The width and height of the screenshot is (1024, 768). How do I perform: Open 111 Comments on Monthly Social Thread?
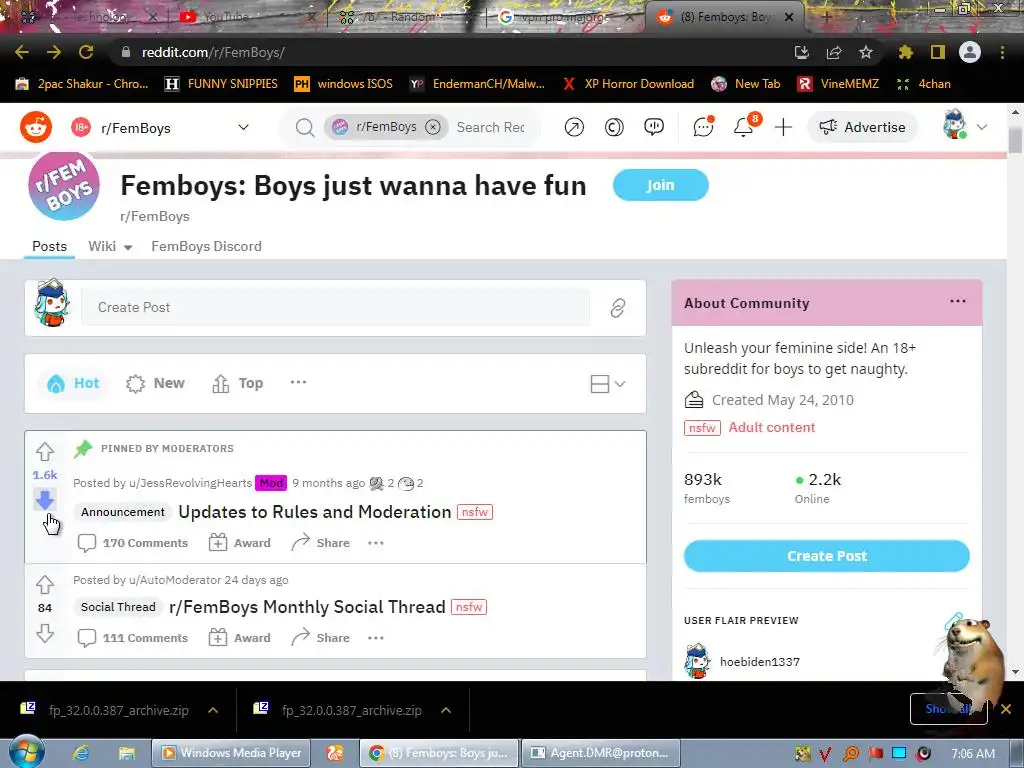(x=133, y=638)
